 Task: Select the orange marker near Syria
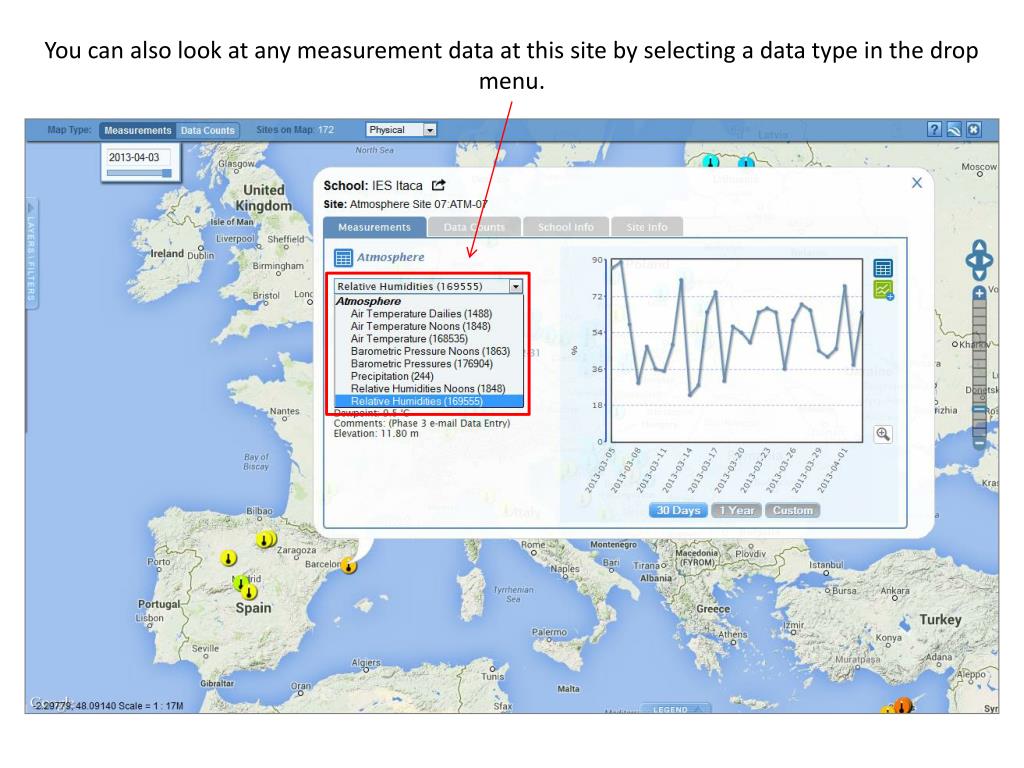[903, 705]
